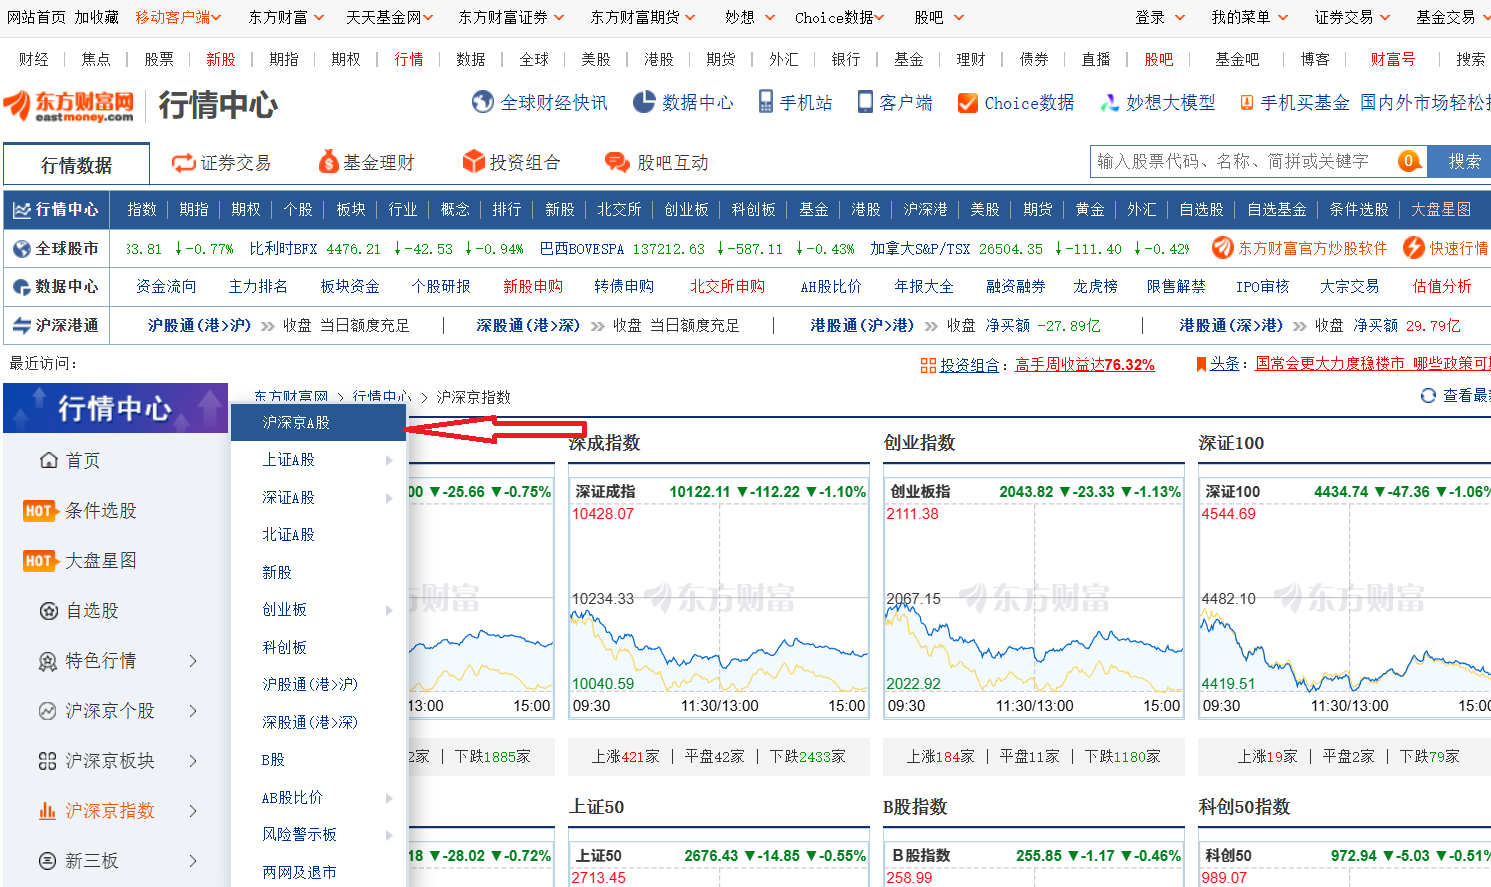Click the 沪深京指数 bar chart icon
1491x887 pixels.
[x=47, y=811]
